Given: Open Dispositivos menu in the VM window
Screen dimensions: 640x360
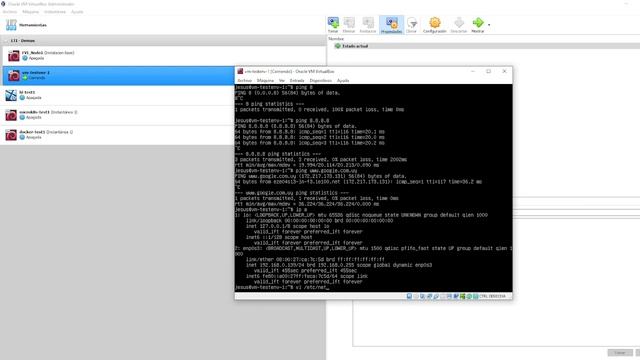Looking at the screenshot, I should point(320,81).
